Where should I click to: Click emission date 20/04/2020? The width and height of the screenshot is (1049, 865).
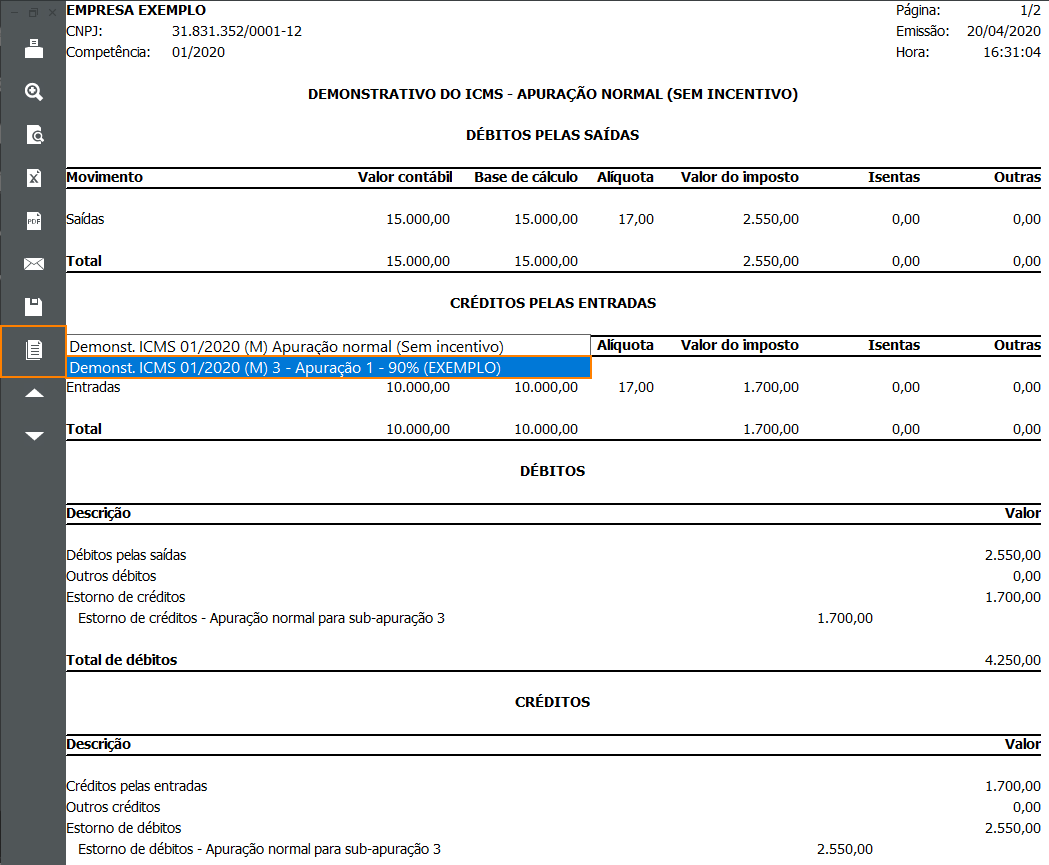pyautogui.click(x=1004, y=31)
